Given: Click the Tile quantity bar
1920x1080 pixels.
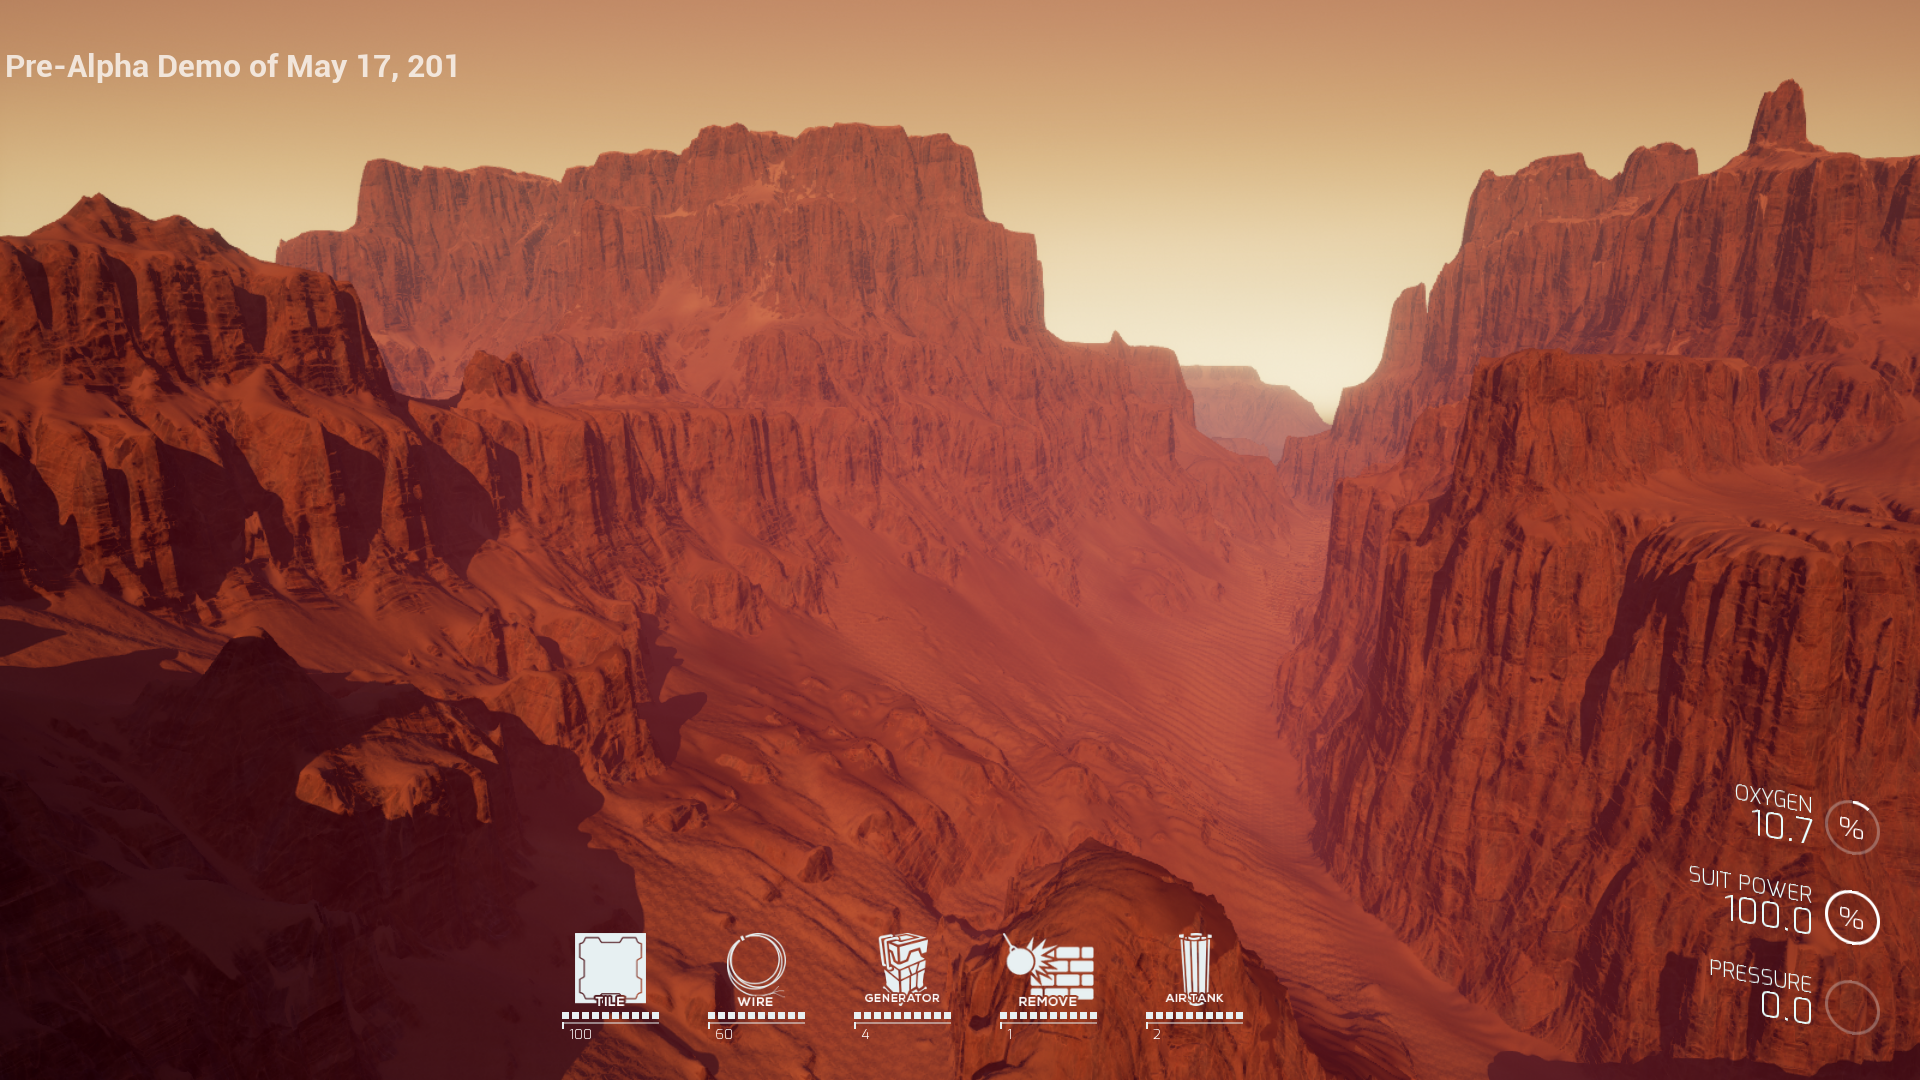Looking at the screenshot, I should tap(610, 1016).
